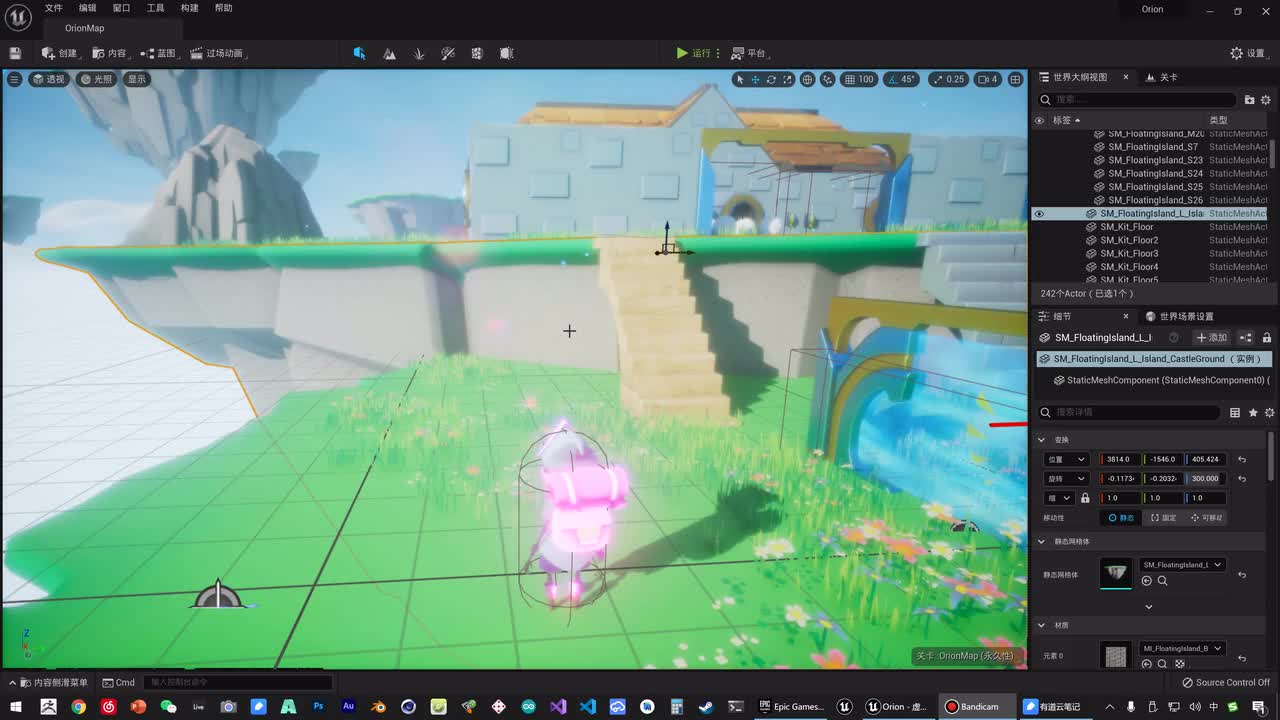
Task: Choose the viewport scale tool
Action: point(787,79)
